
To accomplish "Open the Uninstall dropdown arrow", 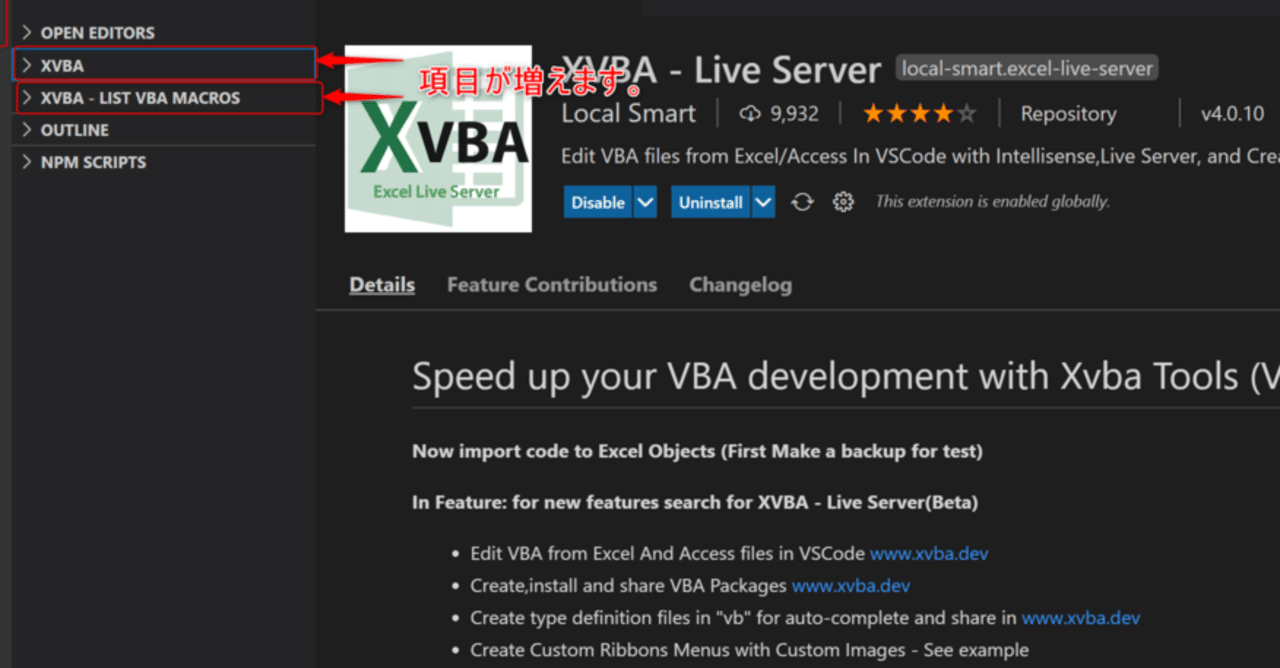I will click(x=763, y=202).
